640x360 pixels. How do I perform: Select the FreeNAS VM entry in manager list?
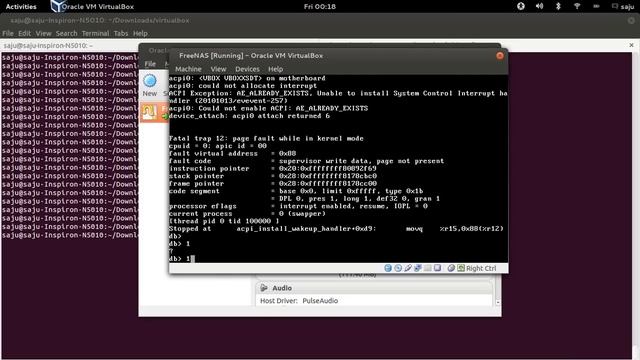[x=154, y=112]
